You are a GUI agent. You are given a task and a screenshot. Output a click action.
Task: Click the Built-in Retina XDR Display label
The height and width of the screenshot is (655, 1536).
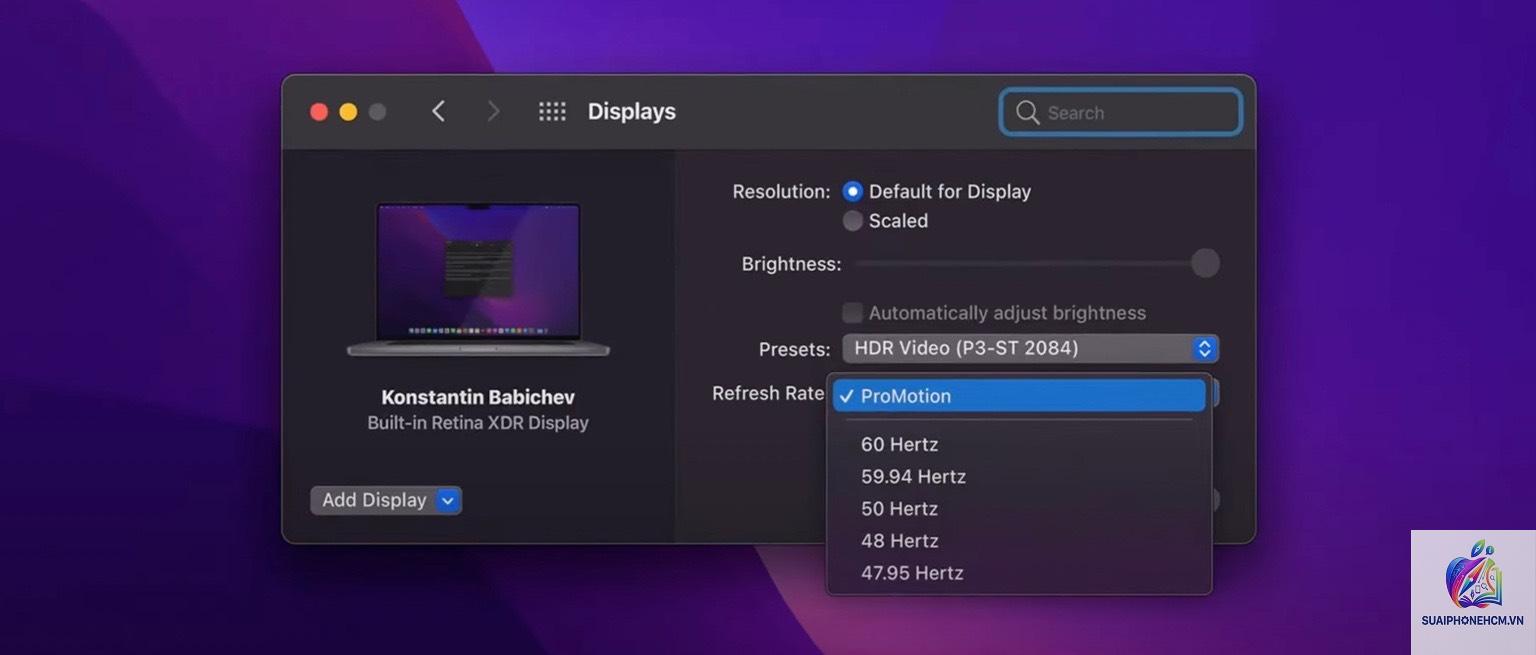pos(478,423)
